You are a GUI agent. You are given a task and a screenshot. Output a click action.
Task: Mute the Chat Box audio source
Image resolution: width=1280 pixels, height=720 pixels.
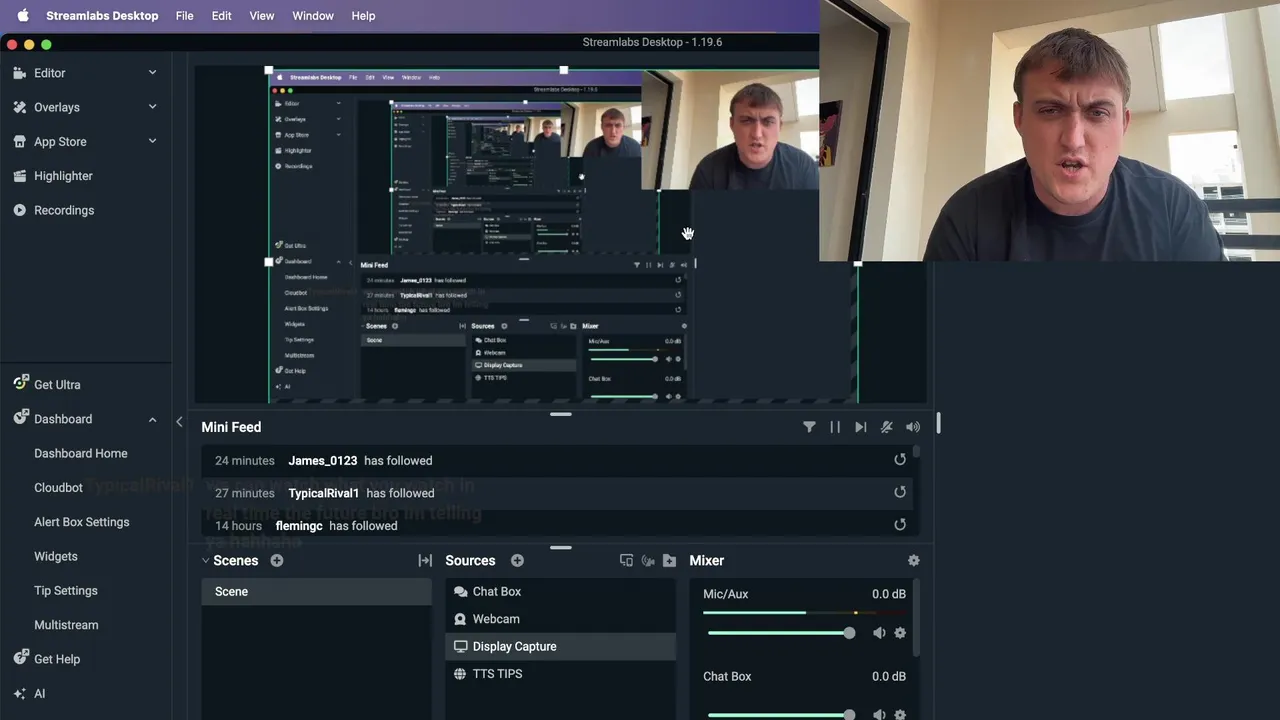(879, 715)
